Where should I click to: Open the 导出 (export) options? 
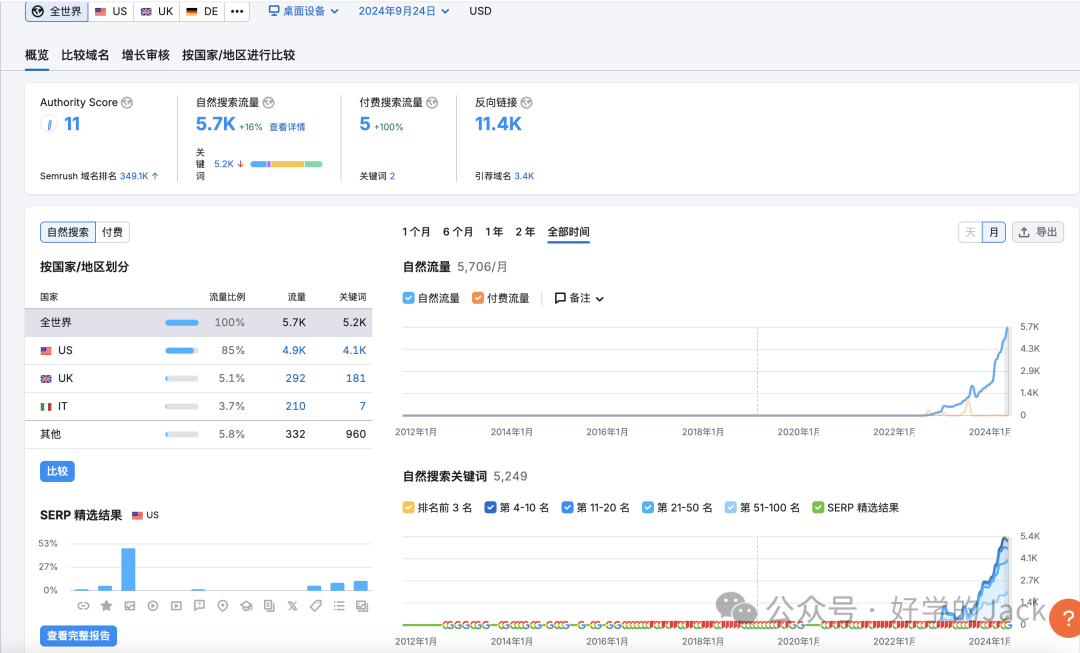coord(1038,231)
